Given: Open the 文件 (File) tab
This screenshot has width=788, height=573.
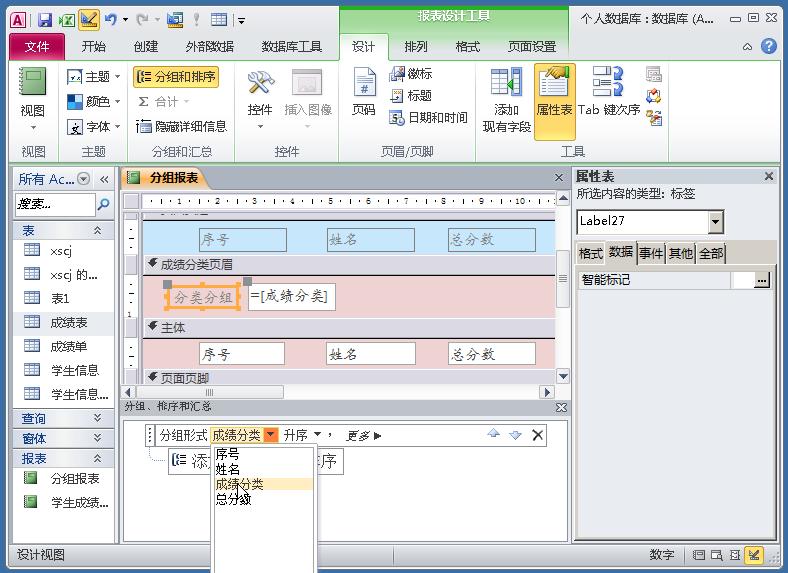Looking at the screenshot, I should pyautogui.click(x=37, y=47).
